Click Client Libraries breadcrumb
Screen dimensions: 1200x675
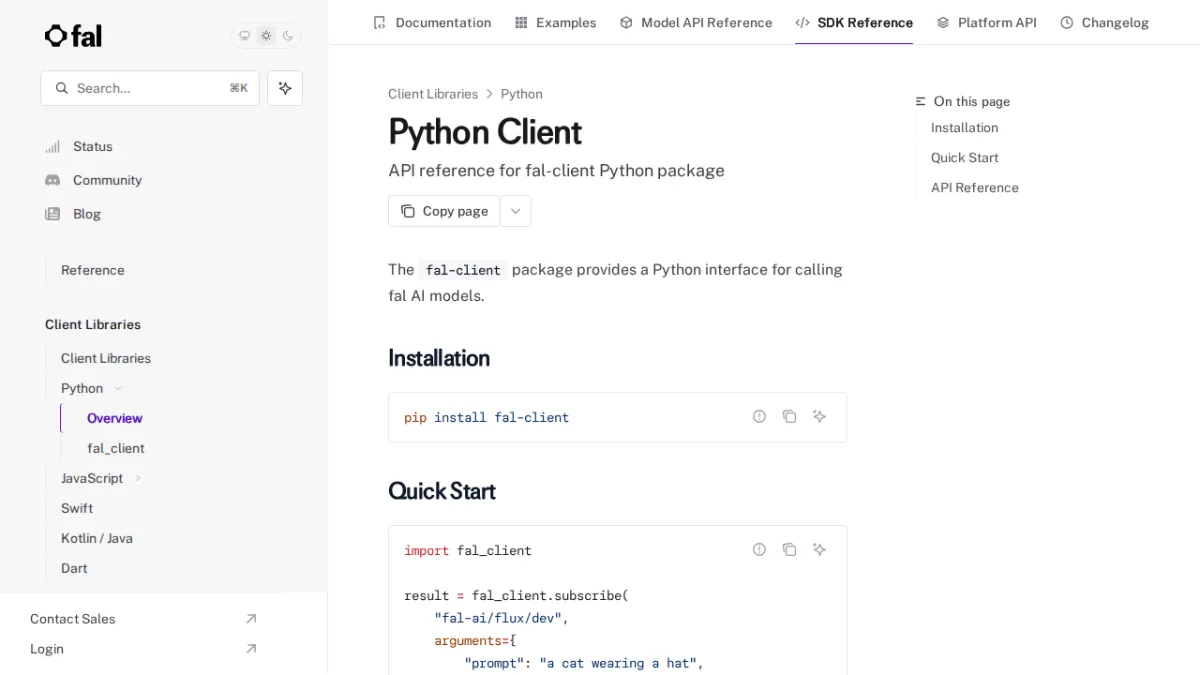pyautogui.click(x=433, y=94)
